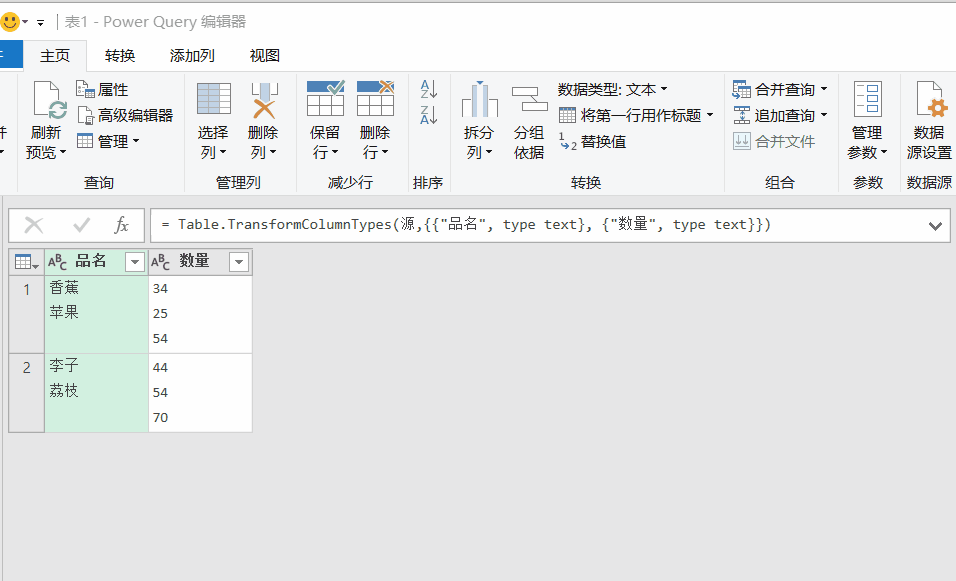Open the 视图 ribbon tab
Image resolution: width=956 pixels, height=581 pixels.
point(265,55)
